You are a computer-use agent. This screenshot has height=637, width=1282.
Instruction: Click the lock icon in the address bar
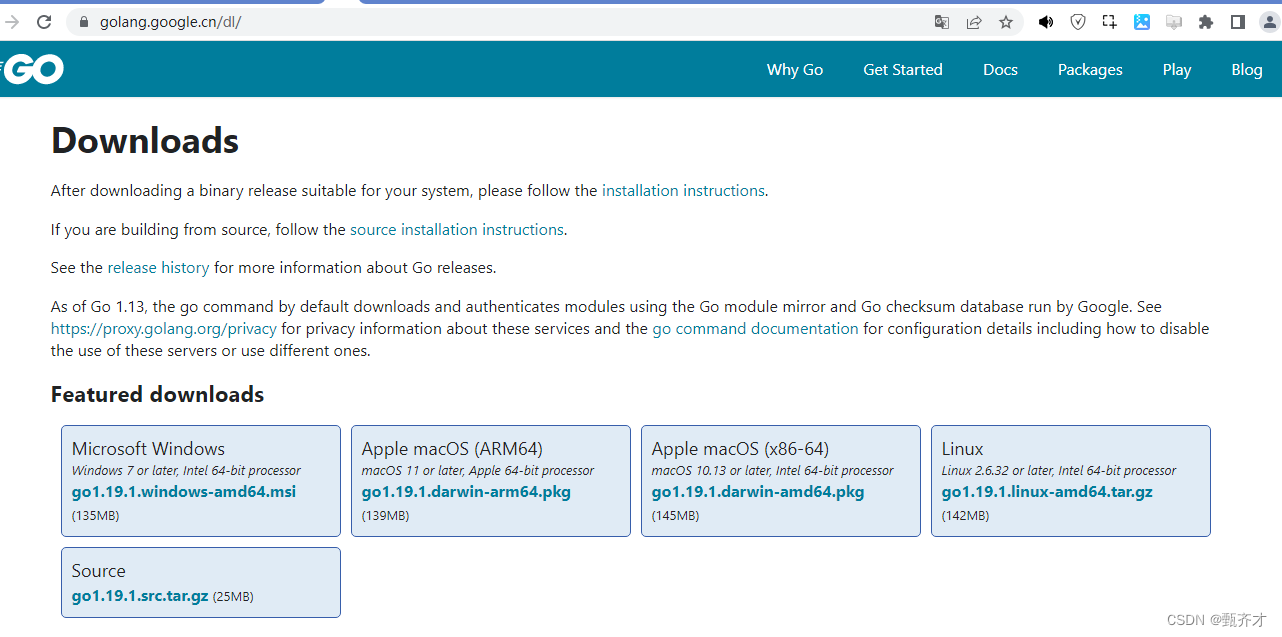(x=83, y=22)
